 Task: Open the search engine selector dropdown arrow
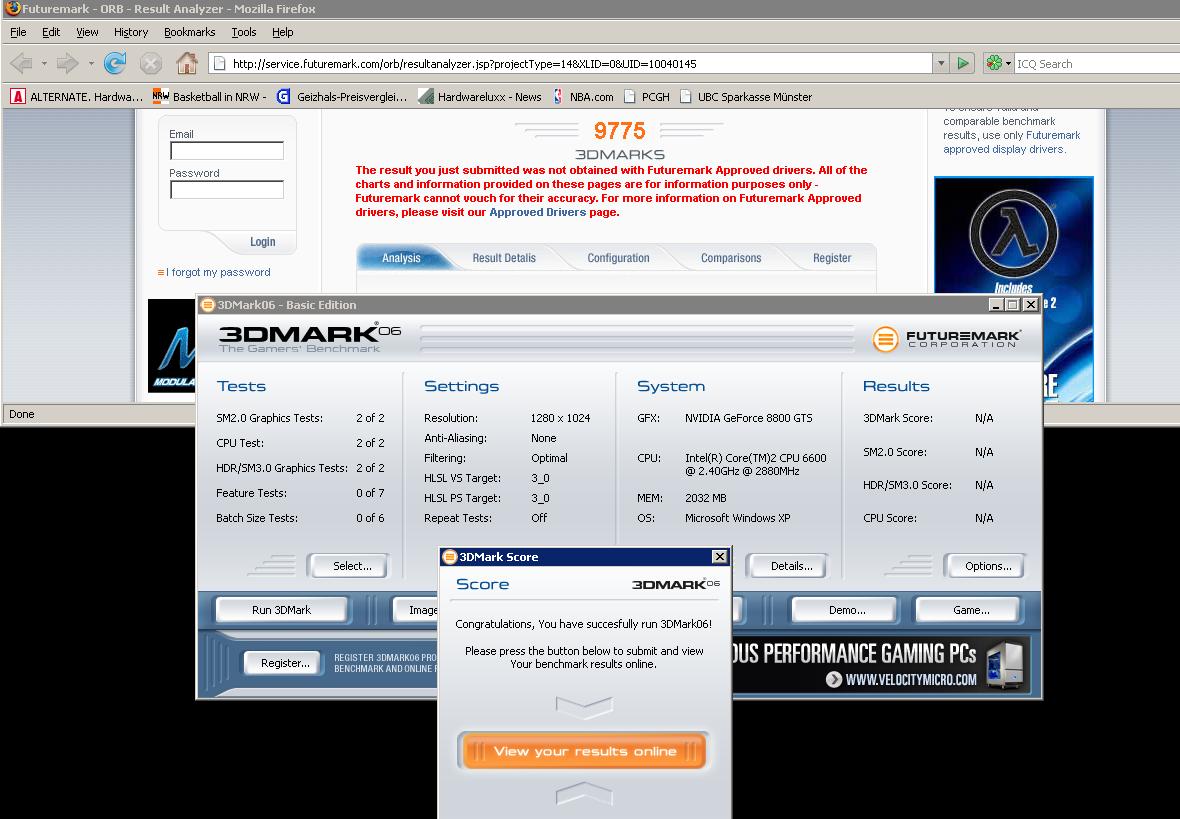(1008, 63)
